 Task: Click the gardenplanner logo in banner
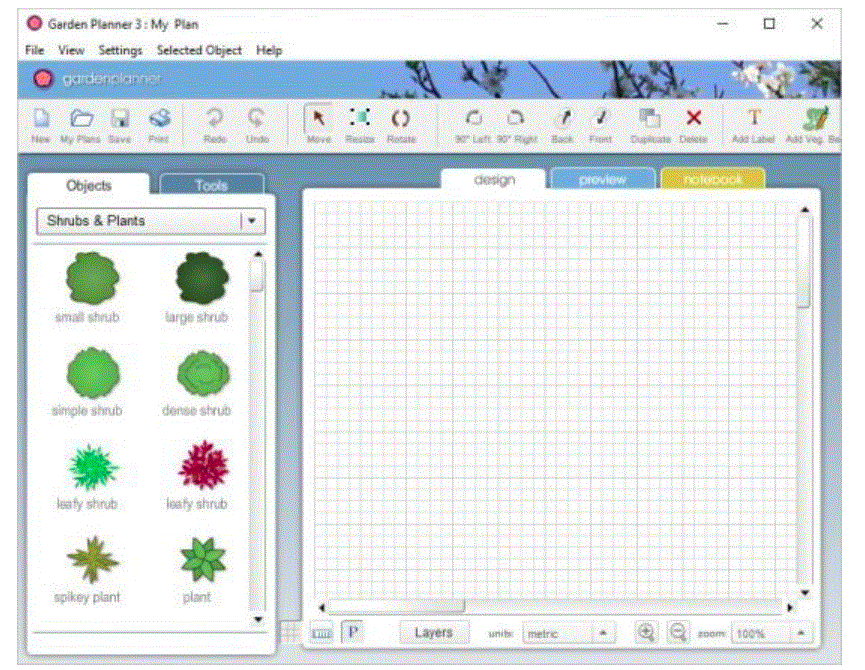coord(97,79)
